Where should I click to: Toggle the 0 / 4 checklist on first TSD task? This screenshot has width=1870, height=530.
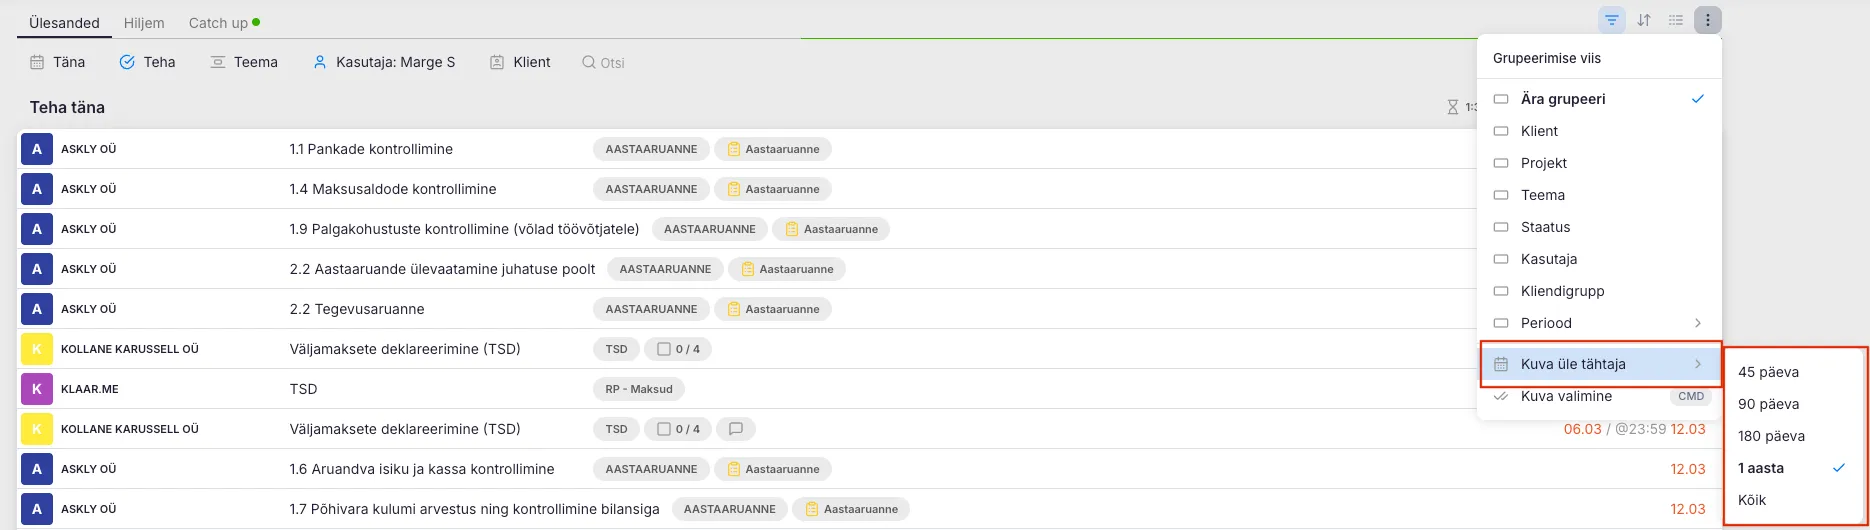tap(678, 349)
